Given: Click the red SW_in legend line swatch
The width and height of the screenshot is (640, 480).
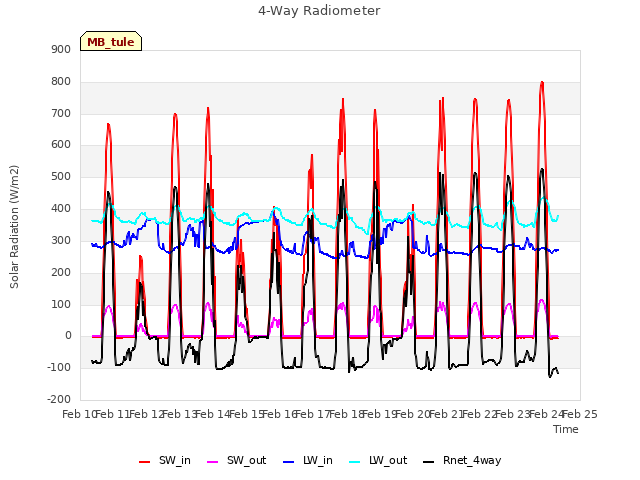Looking at the screenshot, I should [144, 462].
